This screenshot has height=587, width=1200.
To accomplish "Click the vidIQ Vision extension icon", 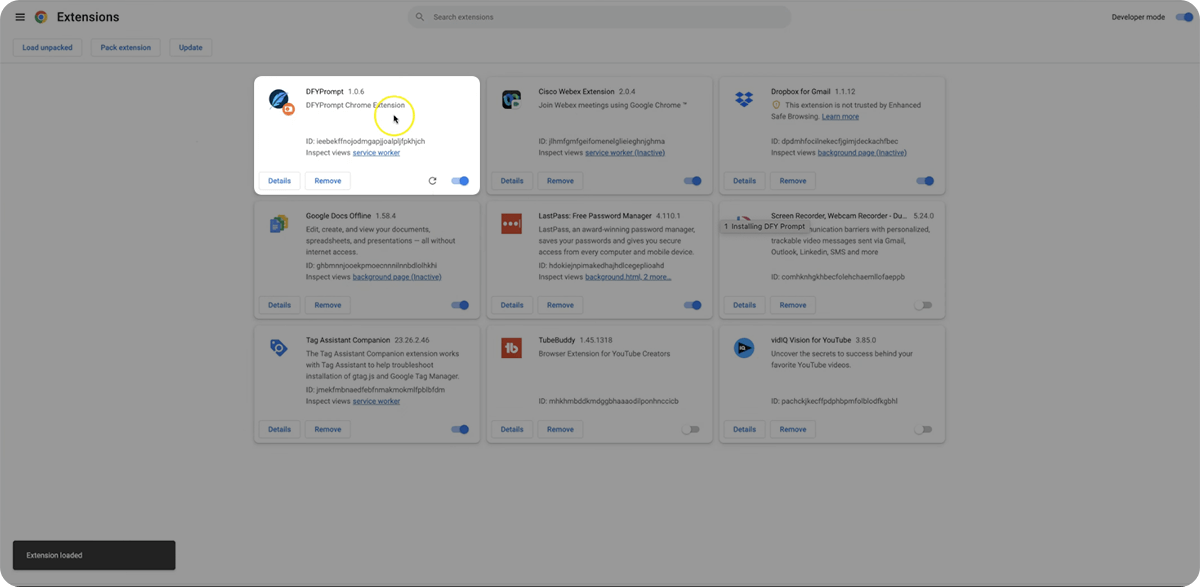I will click(x=744, y=348).
